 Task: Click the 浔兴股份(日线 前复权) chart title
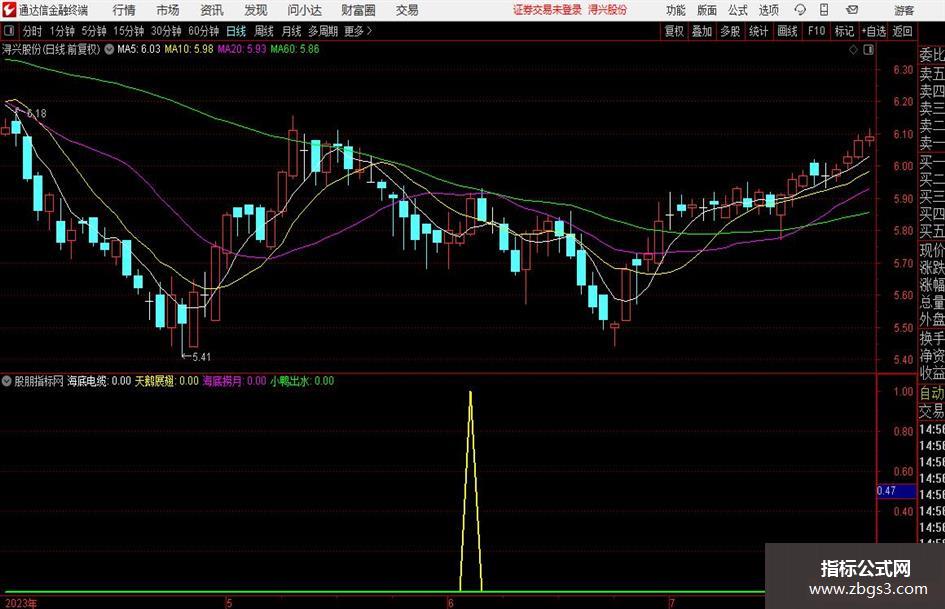coord(51,49)
